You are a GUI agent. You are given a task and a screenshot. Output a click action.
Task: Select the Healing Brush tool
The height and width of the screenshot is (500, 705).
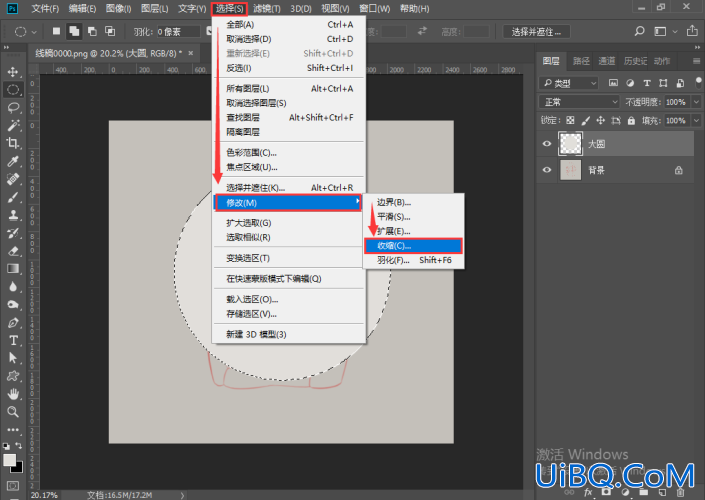pyautogui.click(x=13, y=179)
